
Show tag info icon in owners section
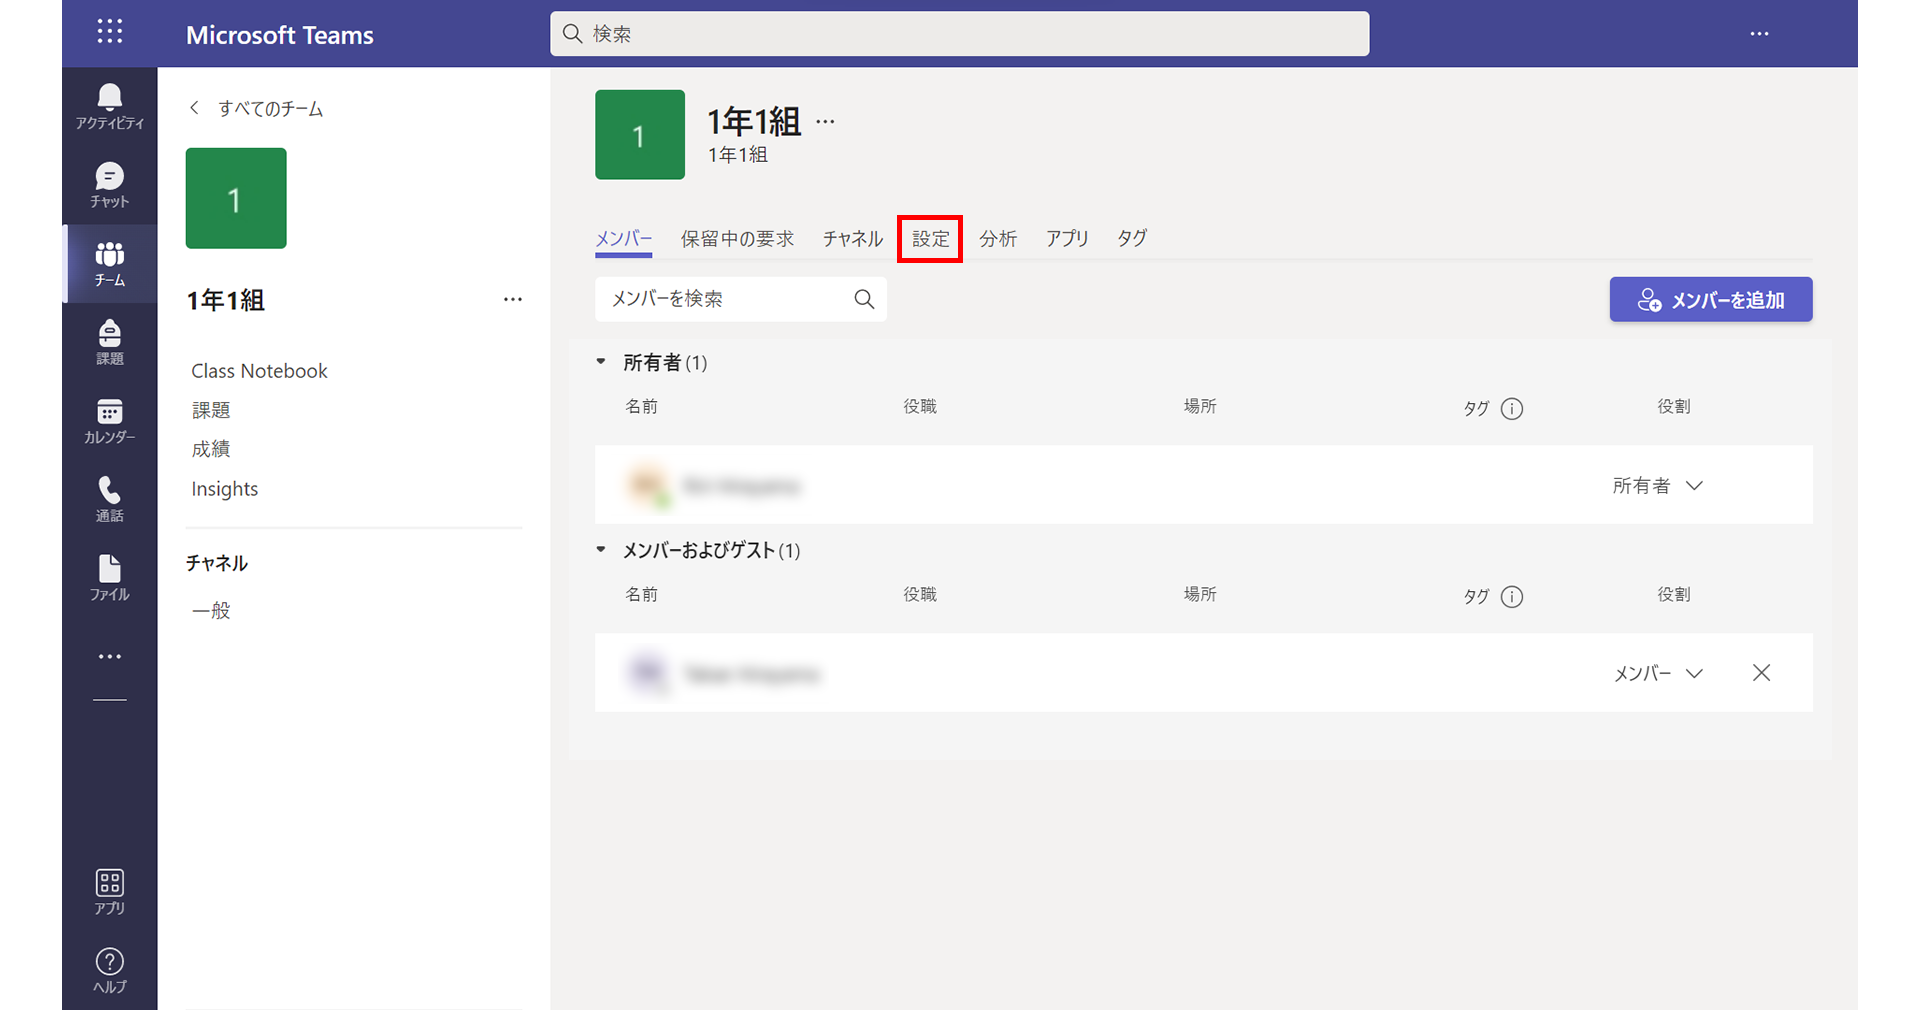[1512, 408]
